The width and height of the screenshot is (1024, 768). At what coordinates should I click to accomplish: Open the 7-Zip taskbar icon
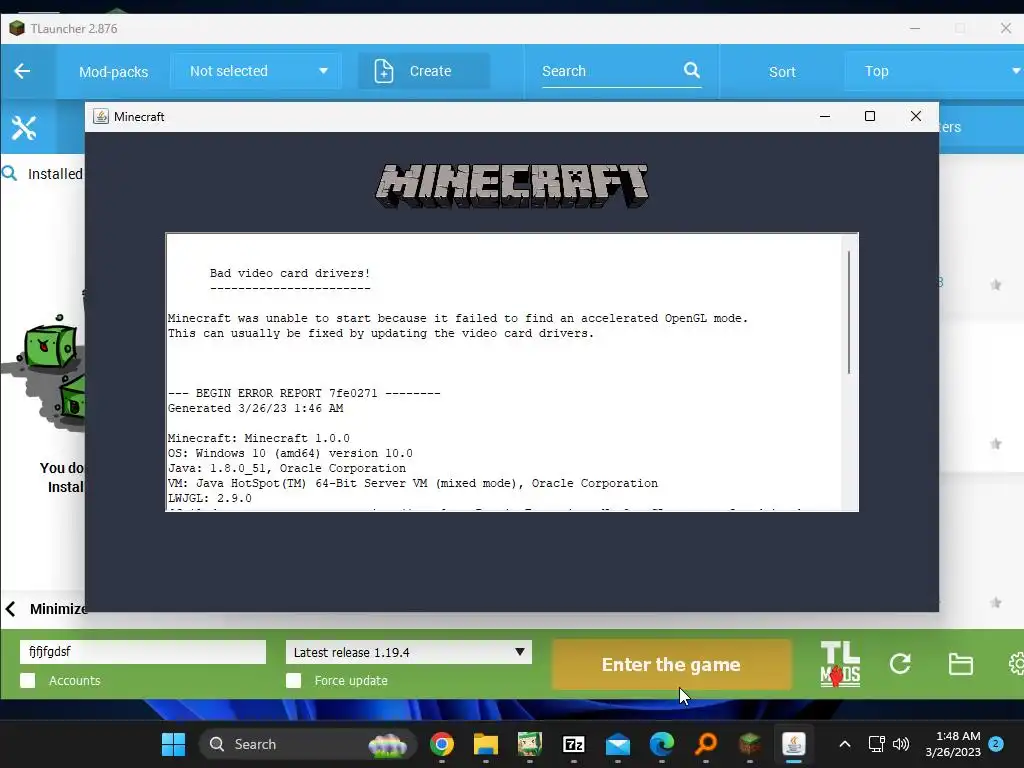click(x=574, y=744)
